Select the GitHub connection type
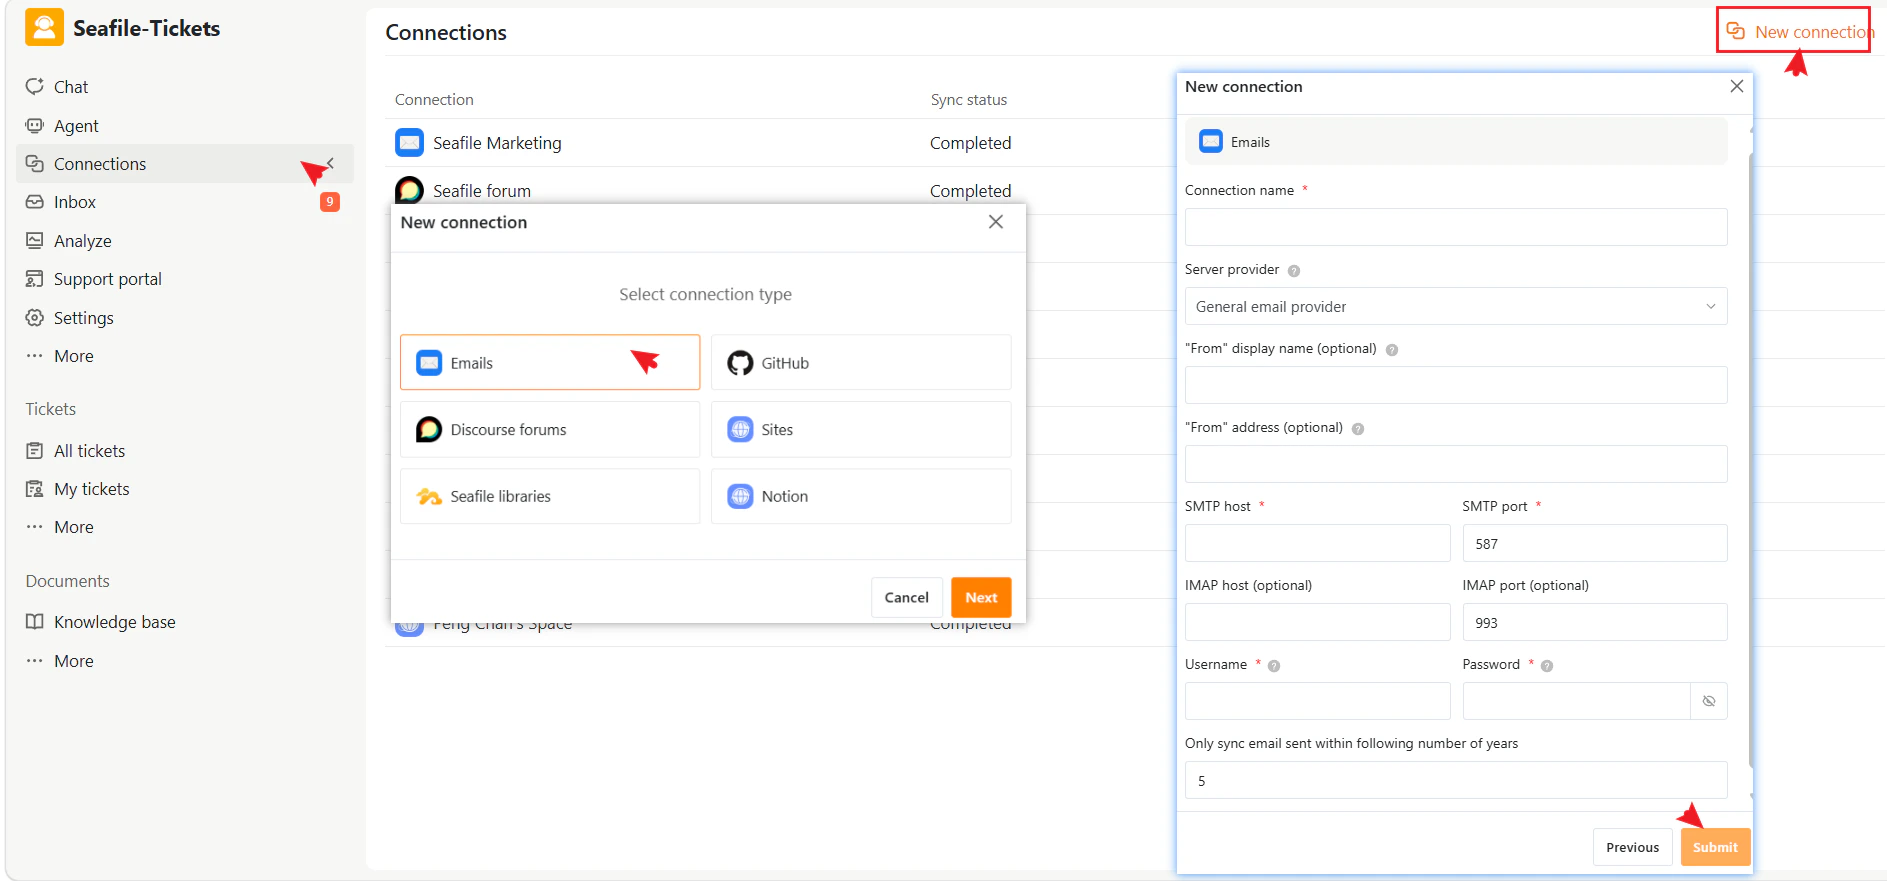Image resolution: width=1887 pixels, height=881 pixels. click(861, 362)
